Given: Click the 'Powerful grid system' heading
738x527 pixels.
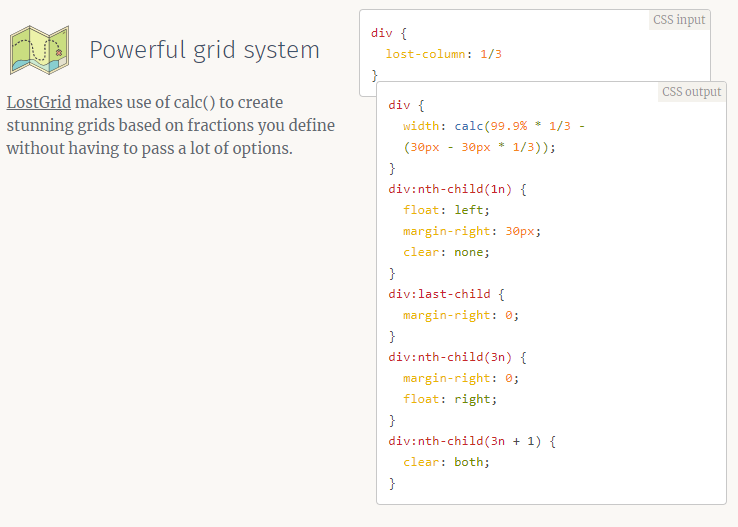Looking at the screenshot, I should [204, 50].
